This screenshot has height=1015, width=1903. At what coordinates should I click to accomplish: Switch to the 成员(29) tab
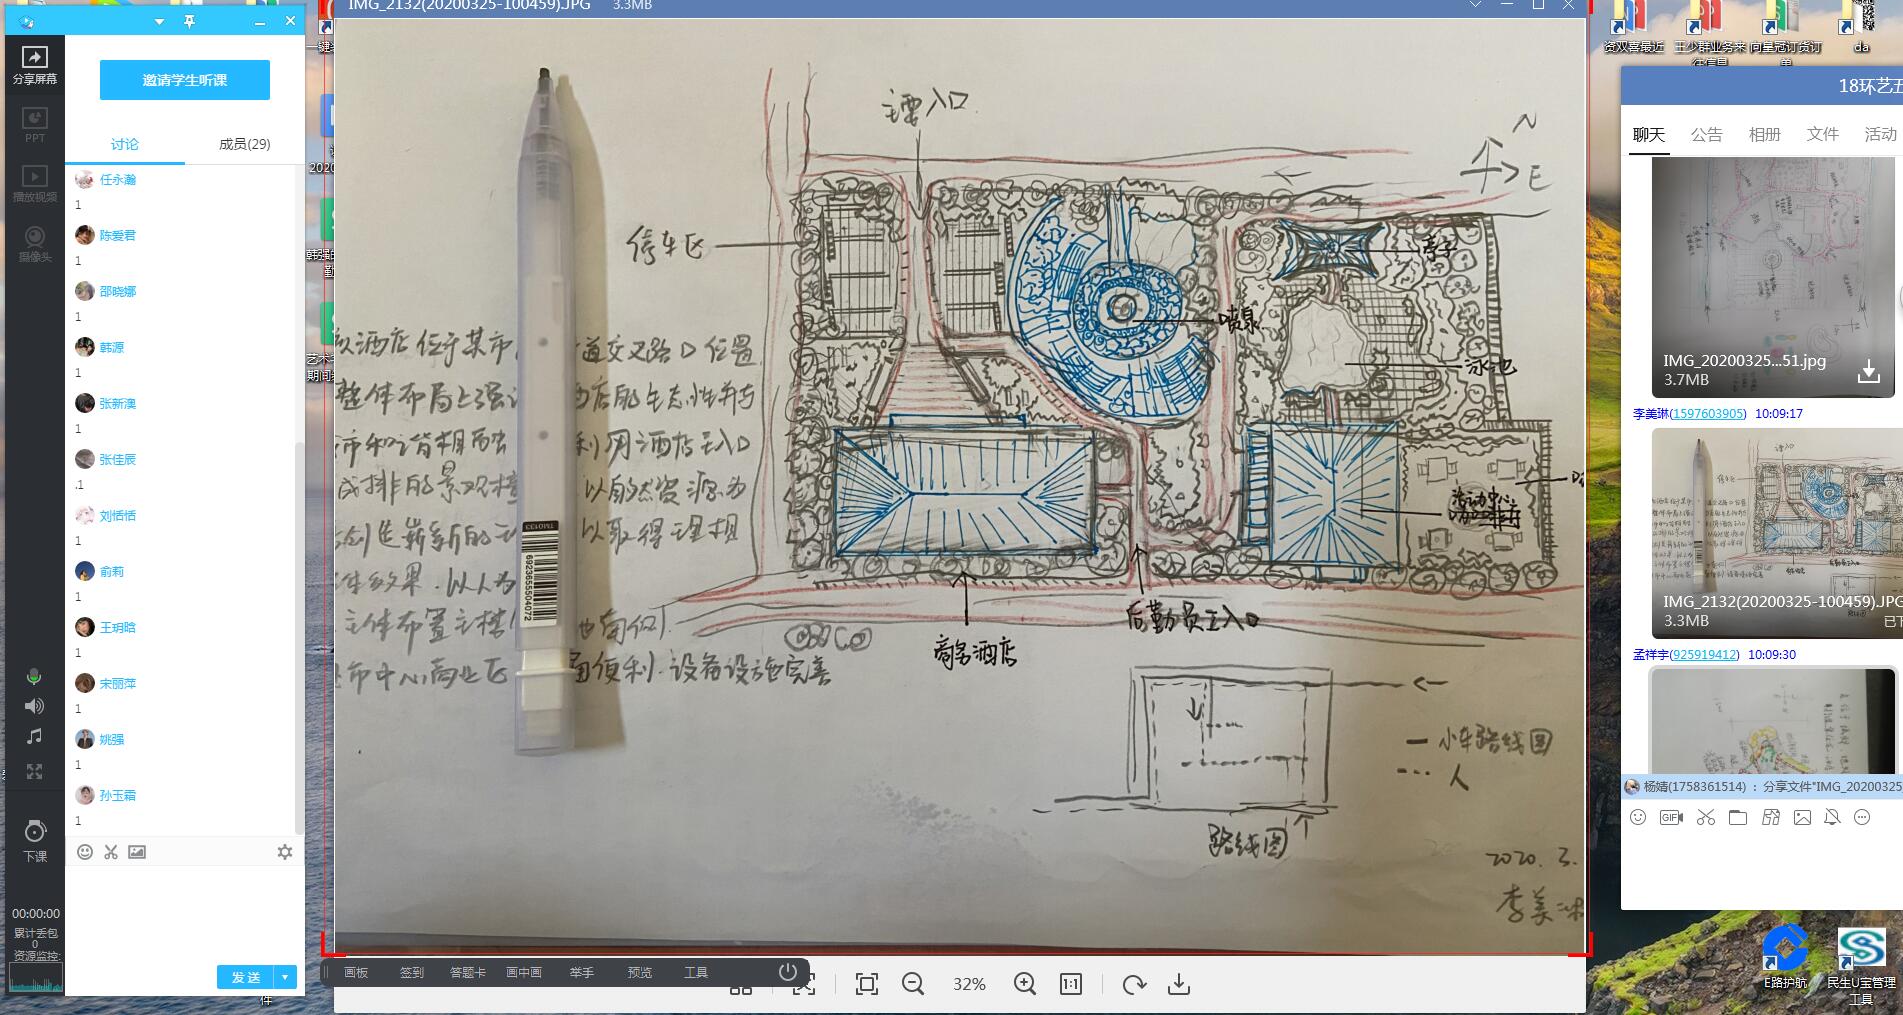pyautogui.click(x=245, y=144)
